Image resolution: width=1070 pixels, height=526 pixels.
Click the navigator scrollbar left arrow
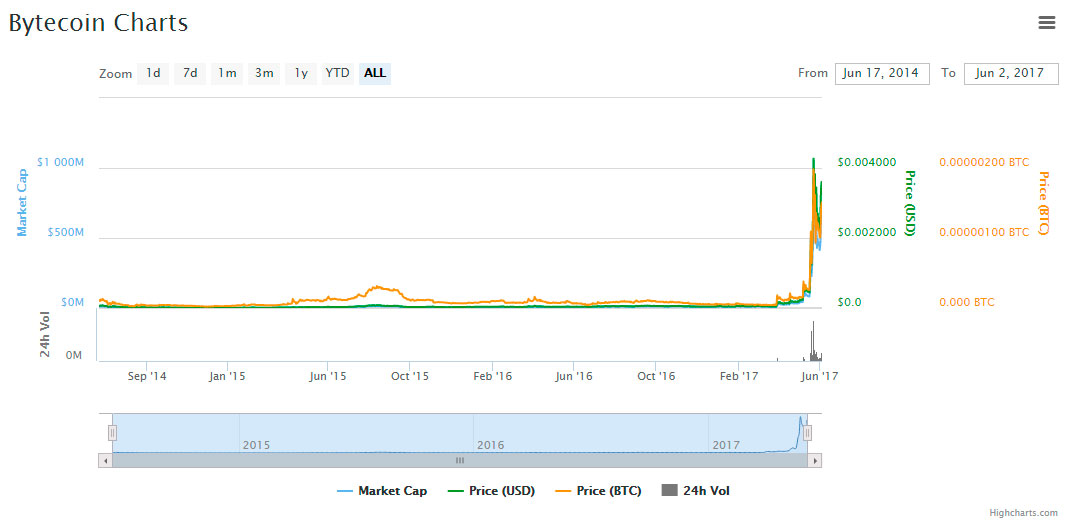pos(105,461)
